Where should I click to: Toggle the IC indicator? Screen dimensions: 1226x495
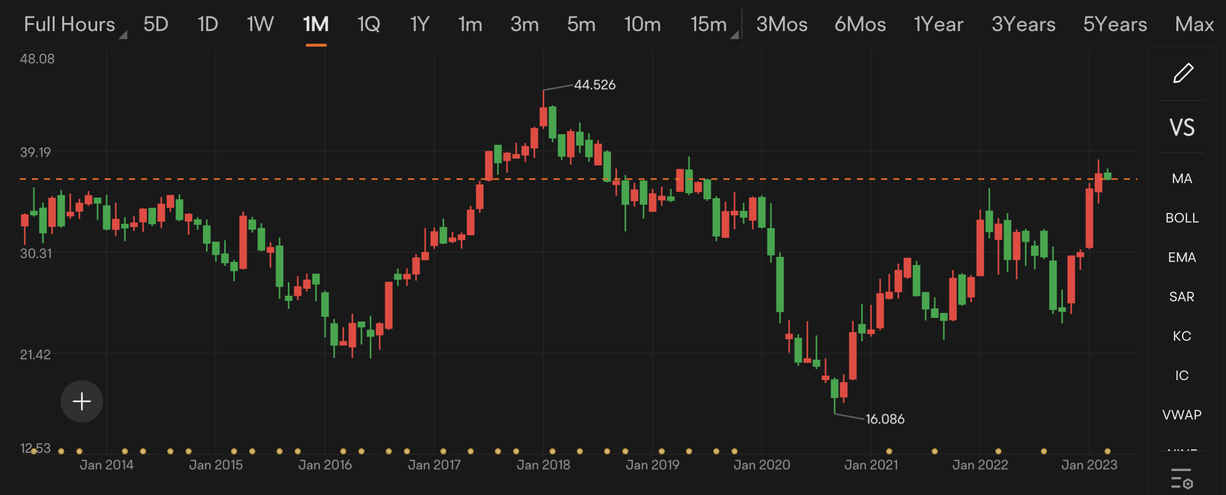pyautogui.click(x=1182, y=376)
